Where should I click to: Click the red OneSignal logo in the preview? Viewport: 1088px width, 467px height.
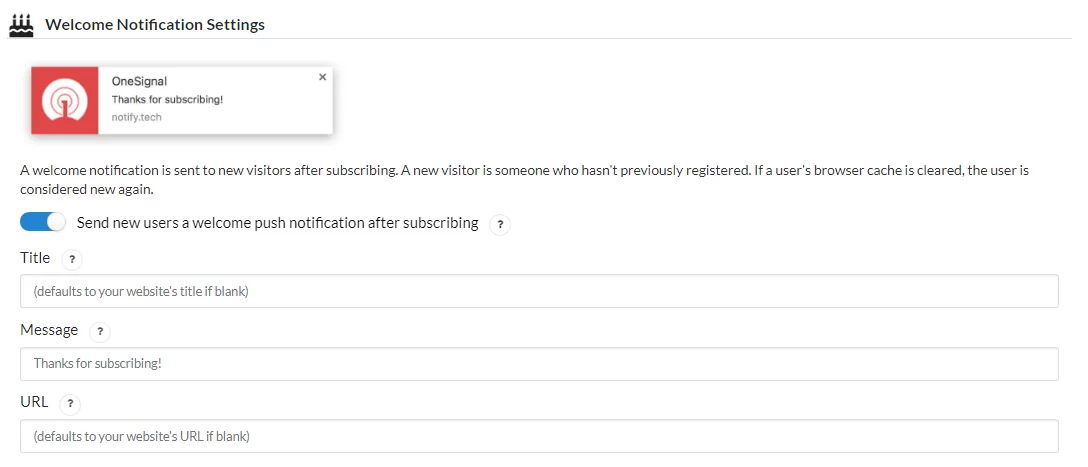click(65, 101)
